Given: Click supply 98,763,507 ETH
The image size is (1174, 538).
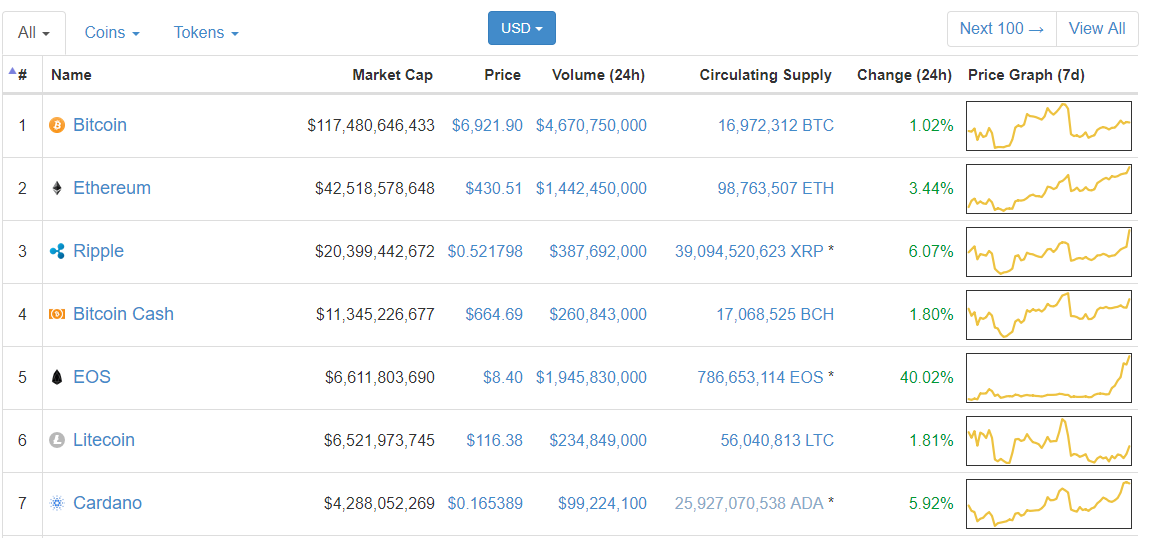Looking at the screenshot, I should pos(776,189).
